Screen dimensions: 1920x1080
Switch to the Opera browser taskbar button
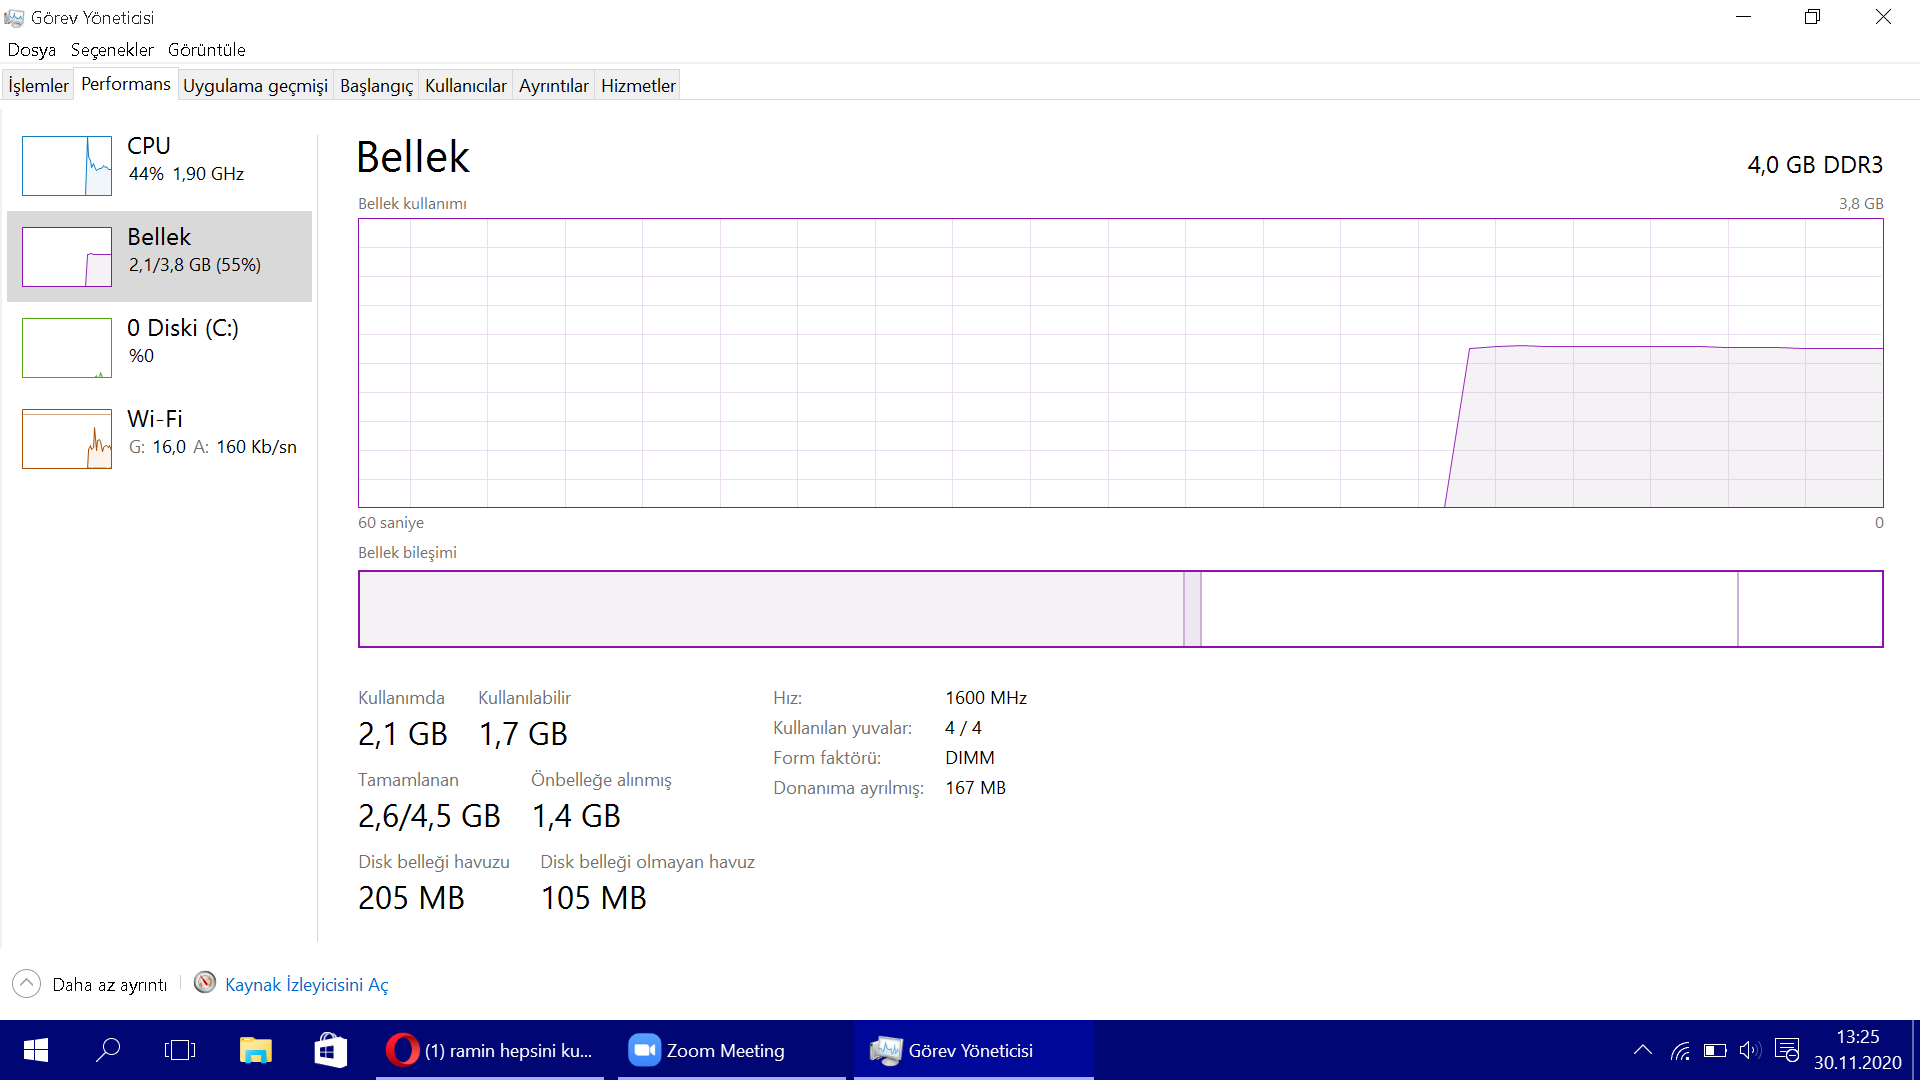tap(490, 1050)
